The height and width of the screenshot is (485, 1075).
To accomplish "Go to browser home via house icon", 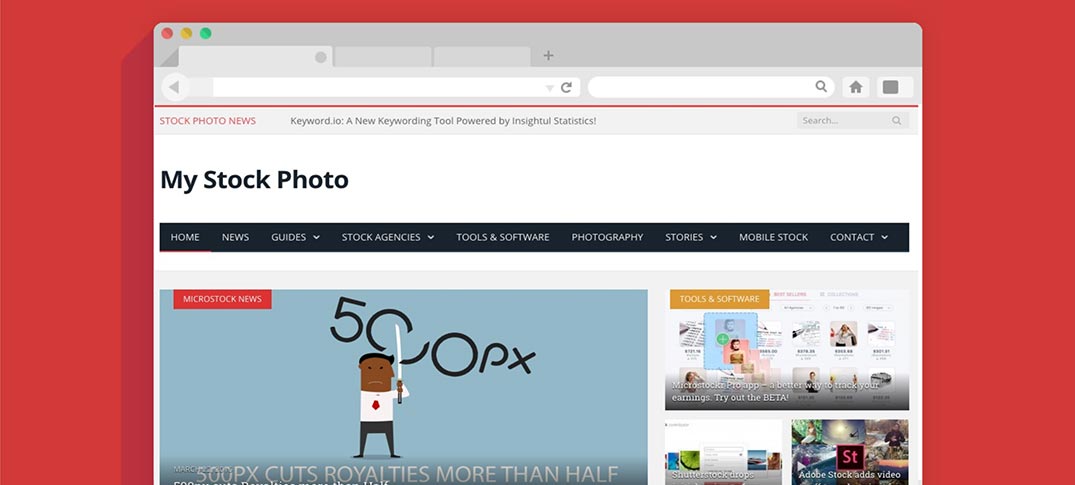I will pos(856,87).
